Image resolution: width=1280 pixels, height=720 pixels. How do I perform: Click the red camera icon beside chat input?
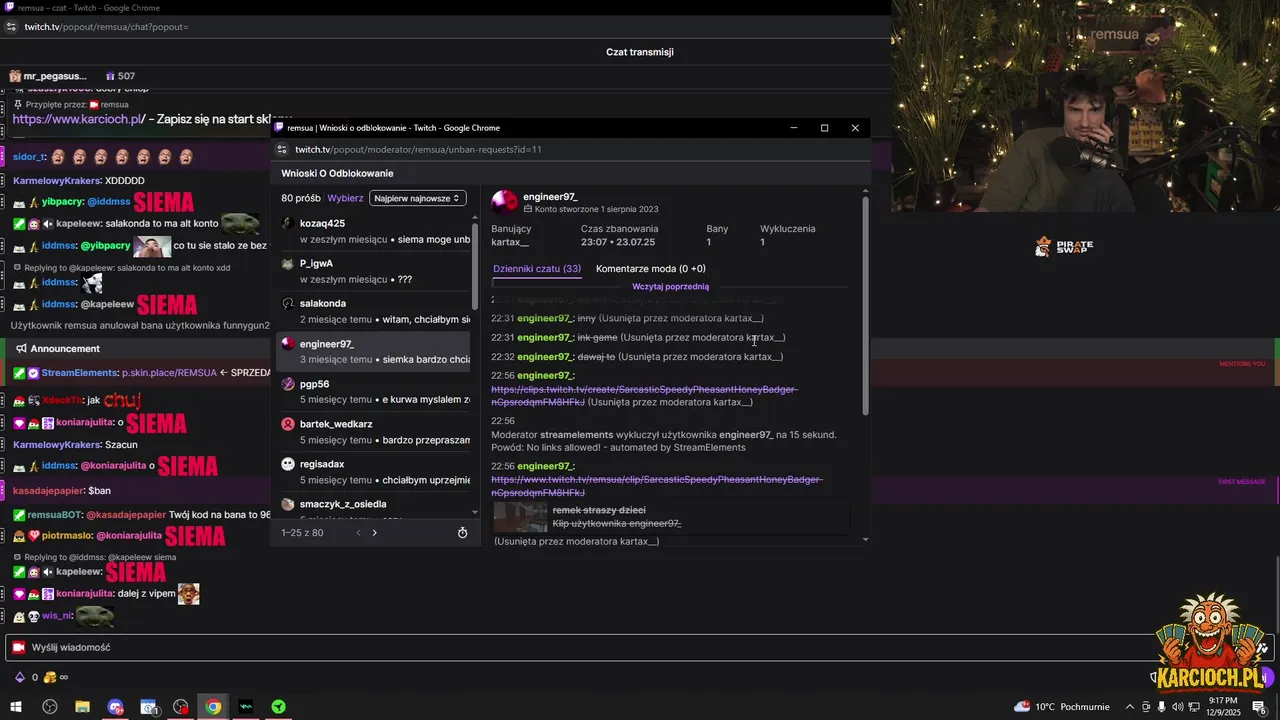pyautogui.click(x=18, y=648)
